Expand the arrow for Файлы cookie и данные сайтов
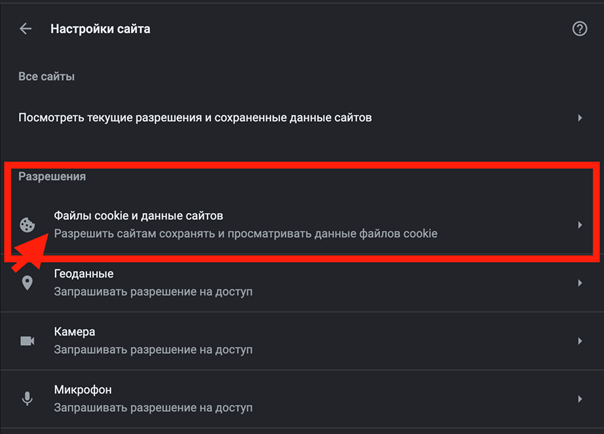The height and width of the screenshot is (434, 604). [580, 225]
